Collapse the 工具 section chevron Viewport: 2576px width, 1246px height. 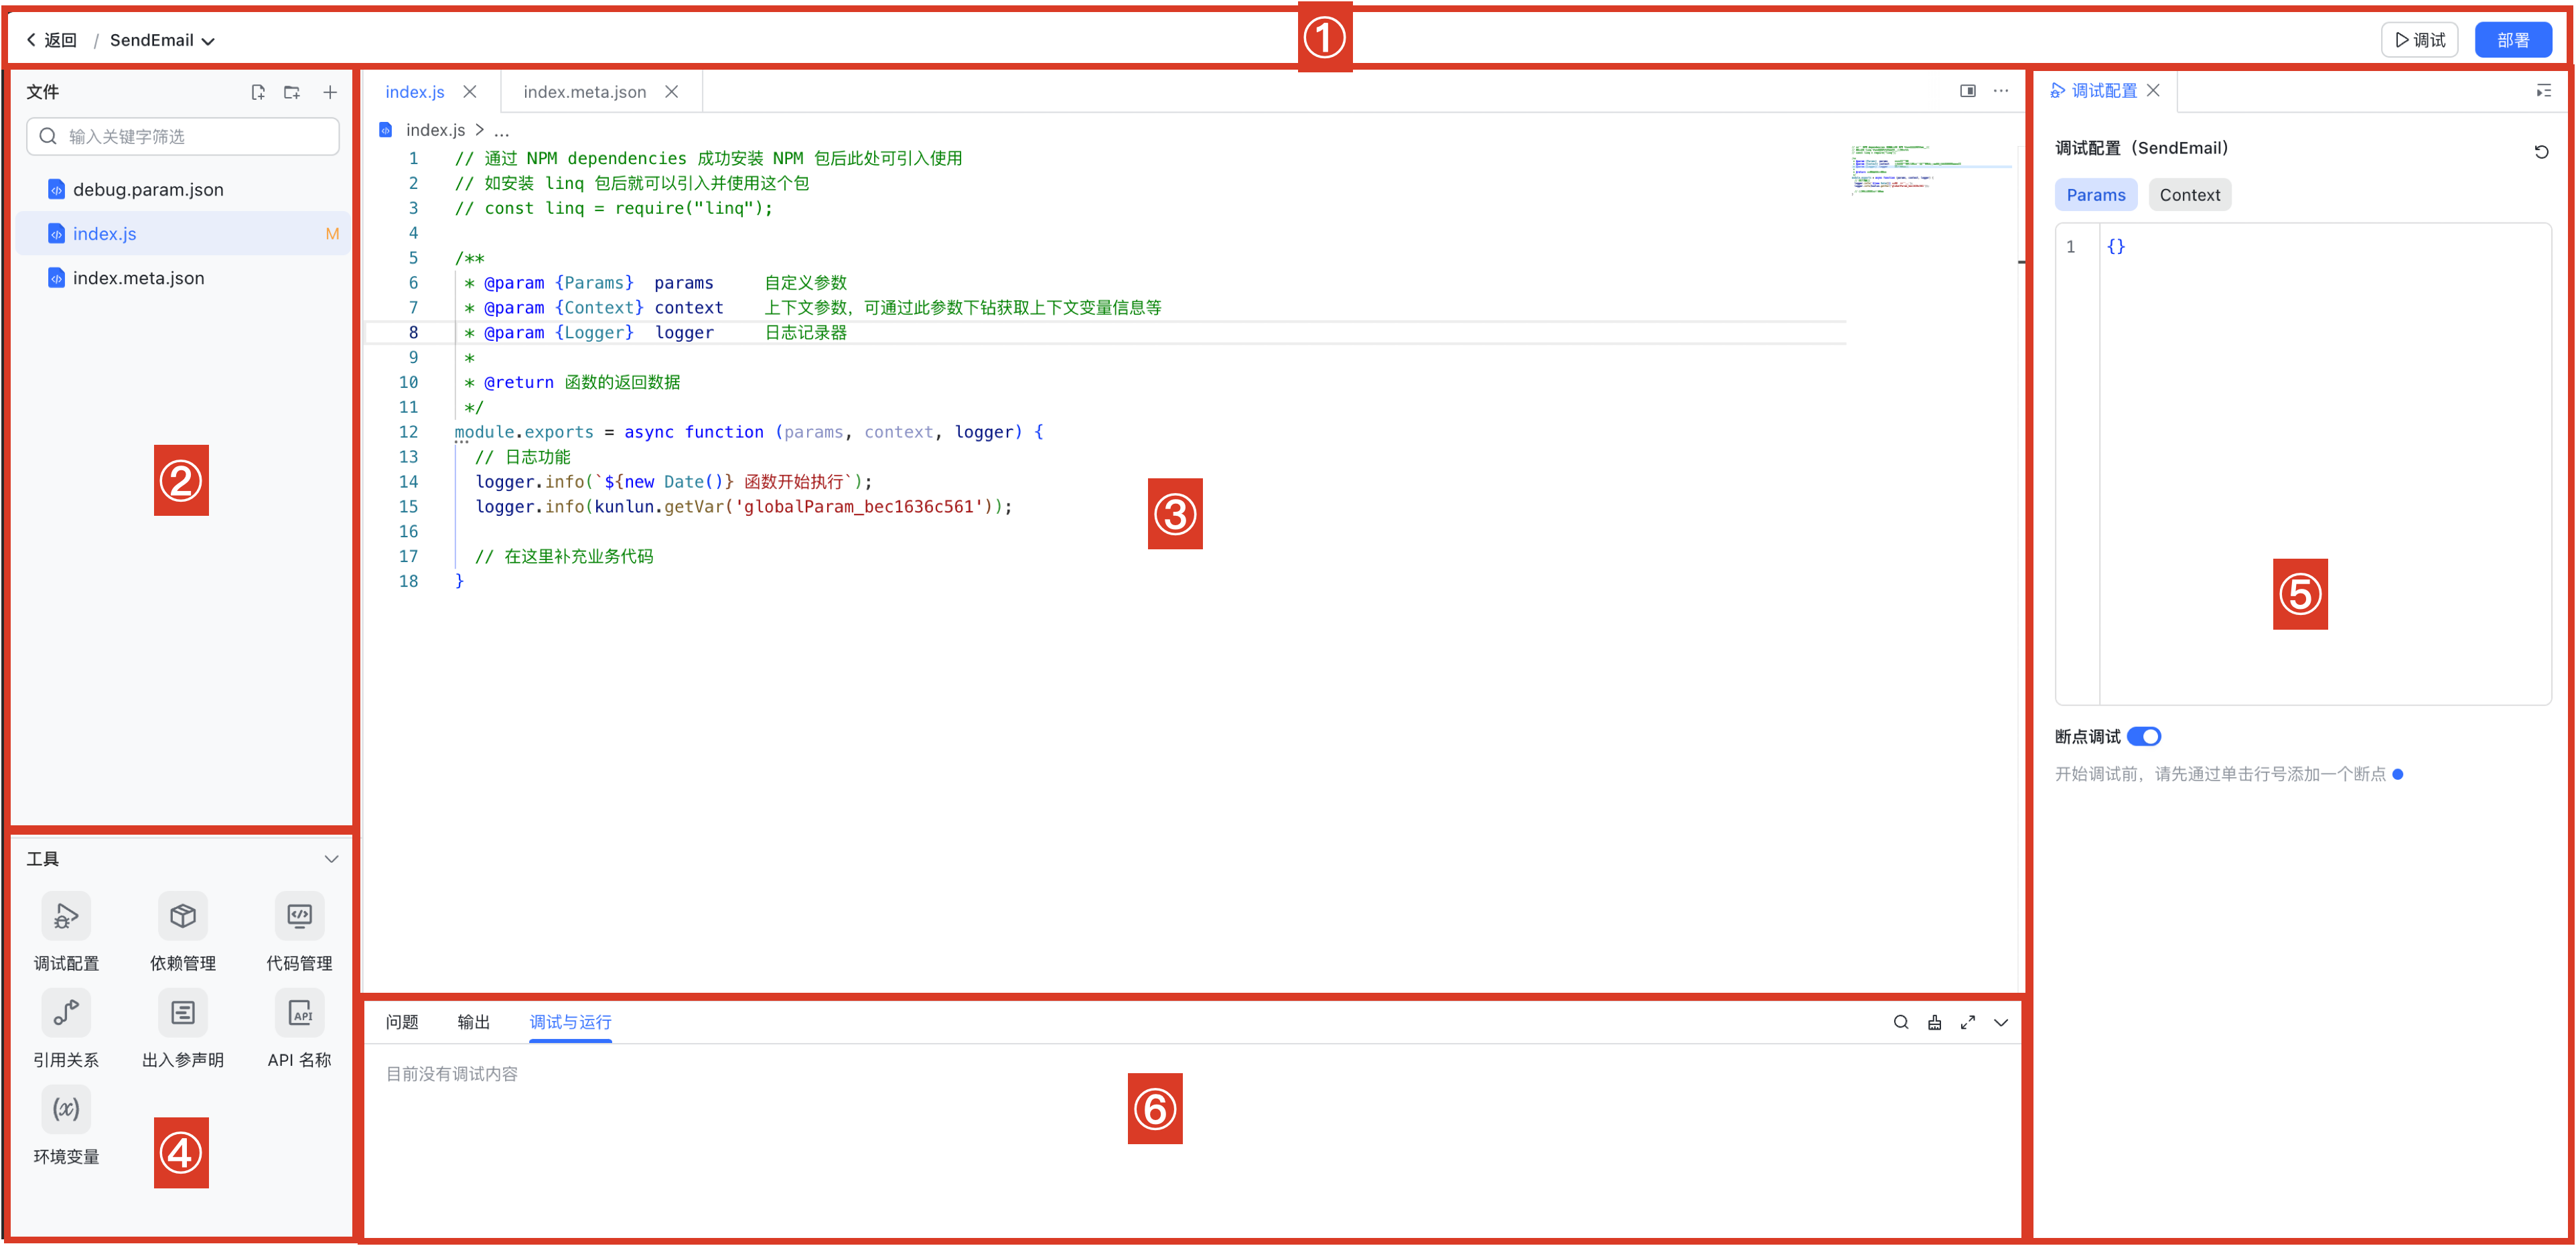pyautogui.click(x=331, y=859)
